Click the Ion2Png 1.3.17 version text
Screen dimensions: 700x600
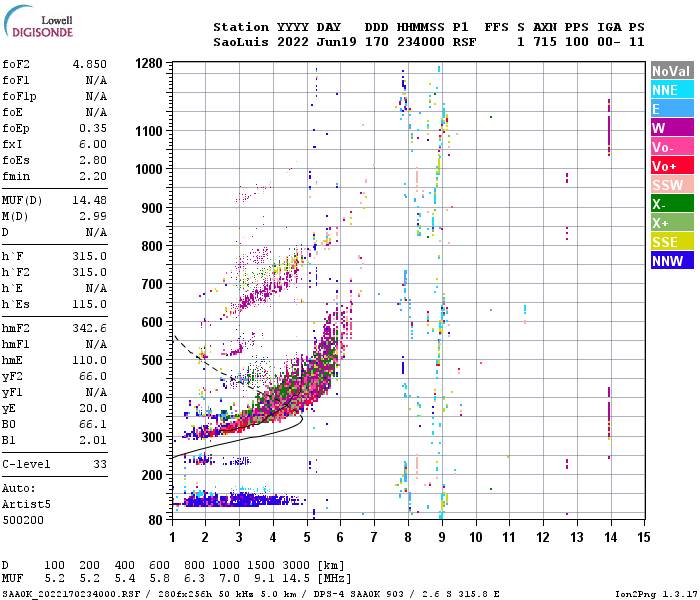point(656,594)
